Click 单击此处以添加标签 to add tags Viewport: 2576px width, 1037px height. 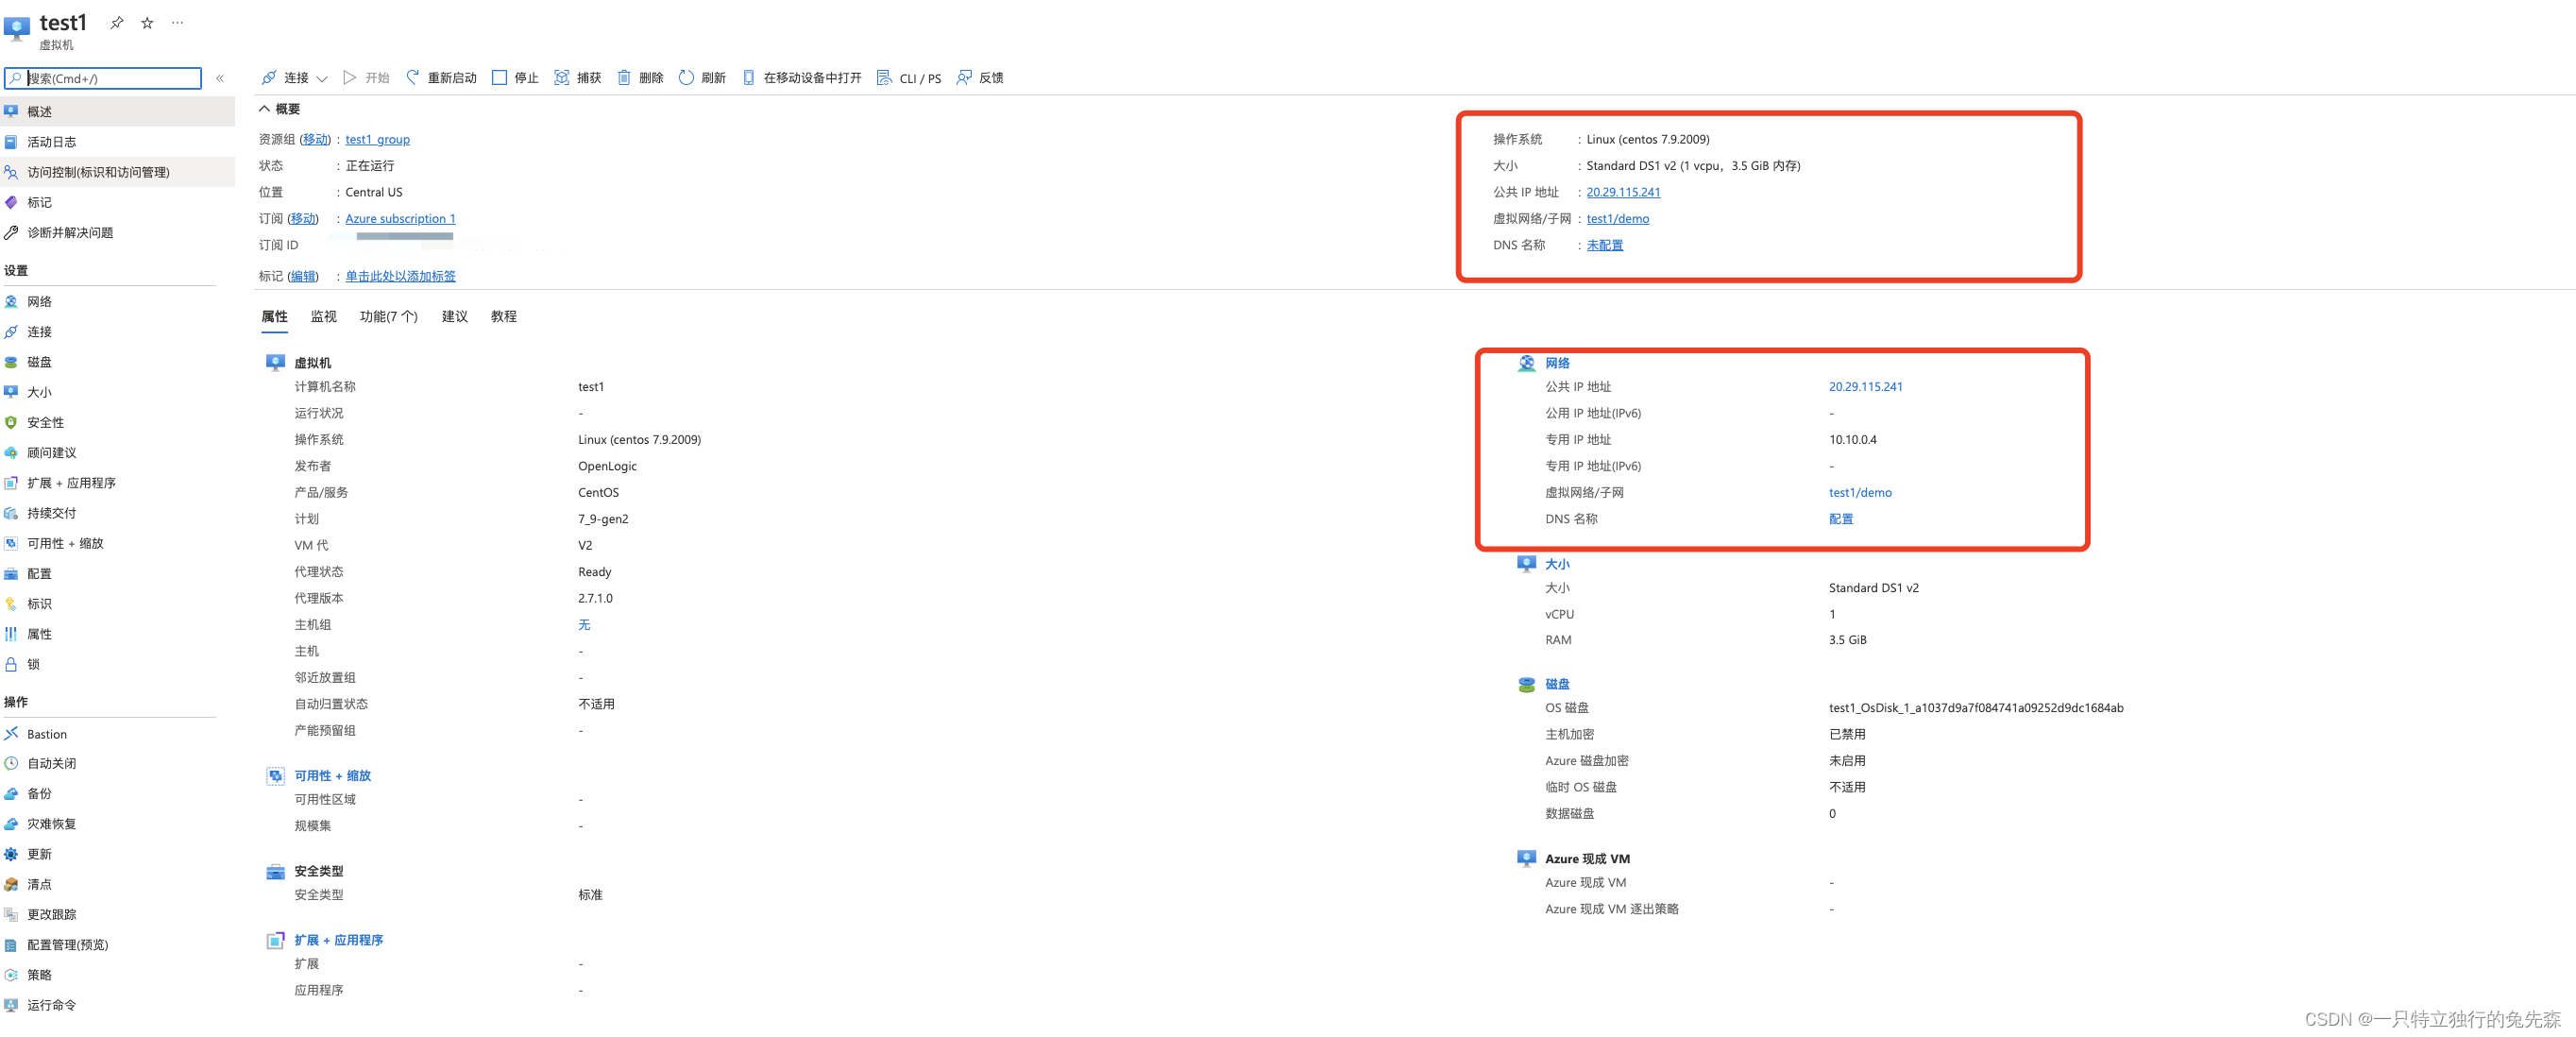click(400, 276)
